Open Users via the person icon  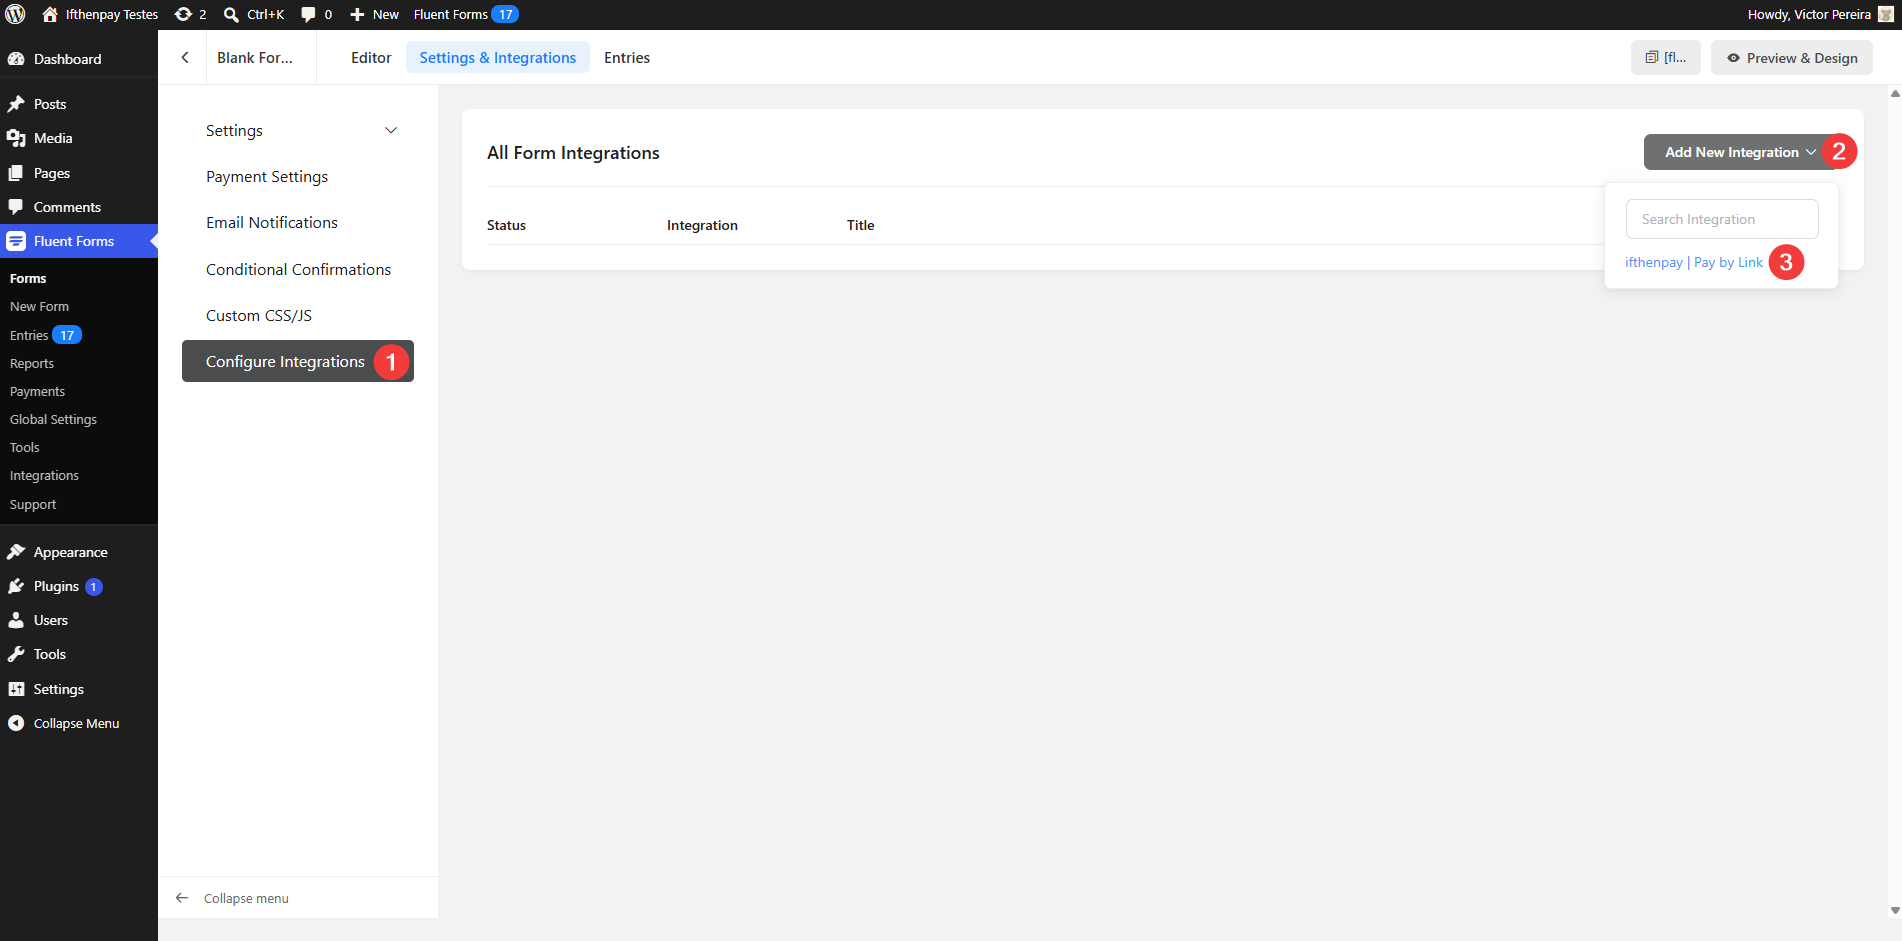(16, 620)
